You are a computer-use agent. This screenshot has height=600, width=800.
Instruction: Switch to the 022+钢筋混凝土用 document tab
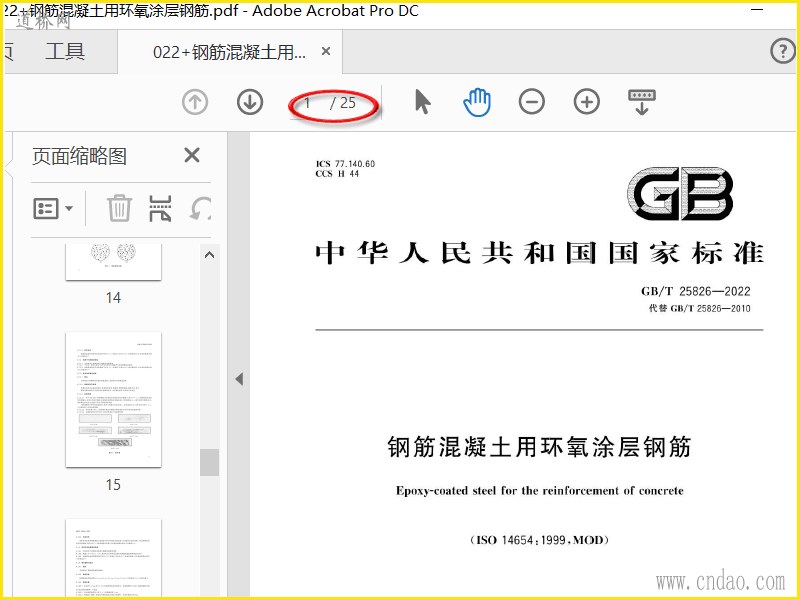click(x=230, y=52)
